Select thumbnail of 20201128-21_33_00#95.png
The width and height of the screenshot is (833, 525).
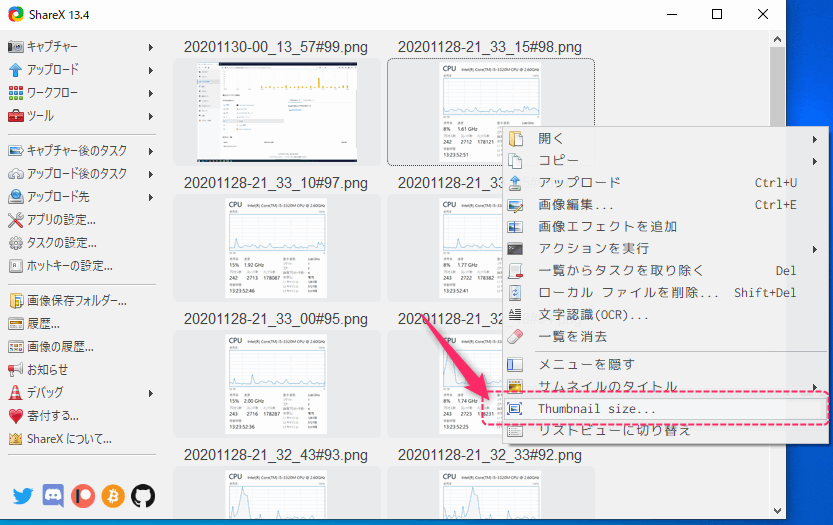[277, 384]
